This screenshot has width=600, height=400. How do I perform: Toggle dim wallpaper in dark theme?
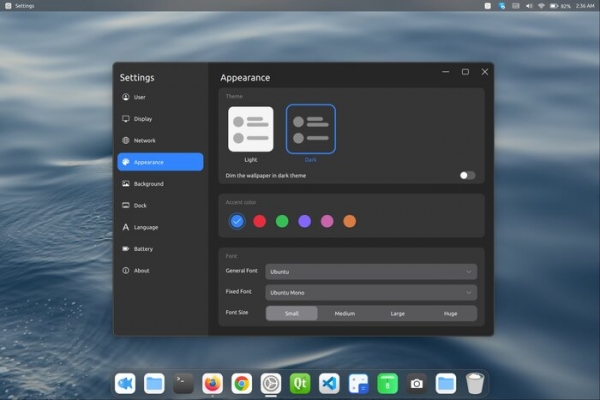click(x=467, y=175)
